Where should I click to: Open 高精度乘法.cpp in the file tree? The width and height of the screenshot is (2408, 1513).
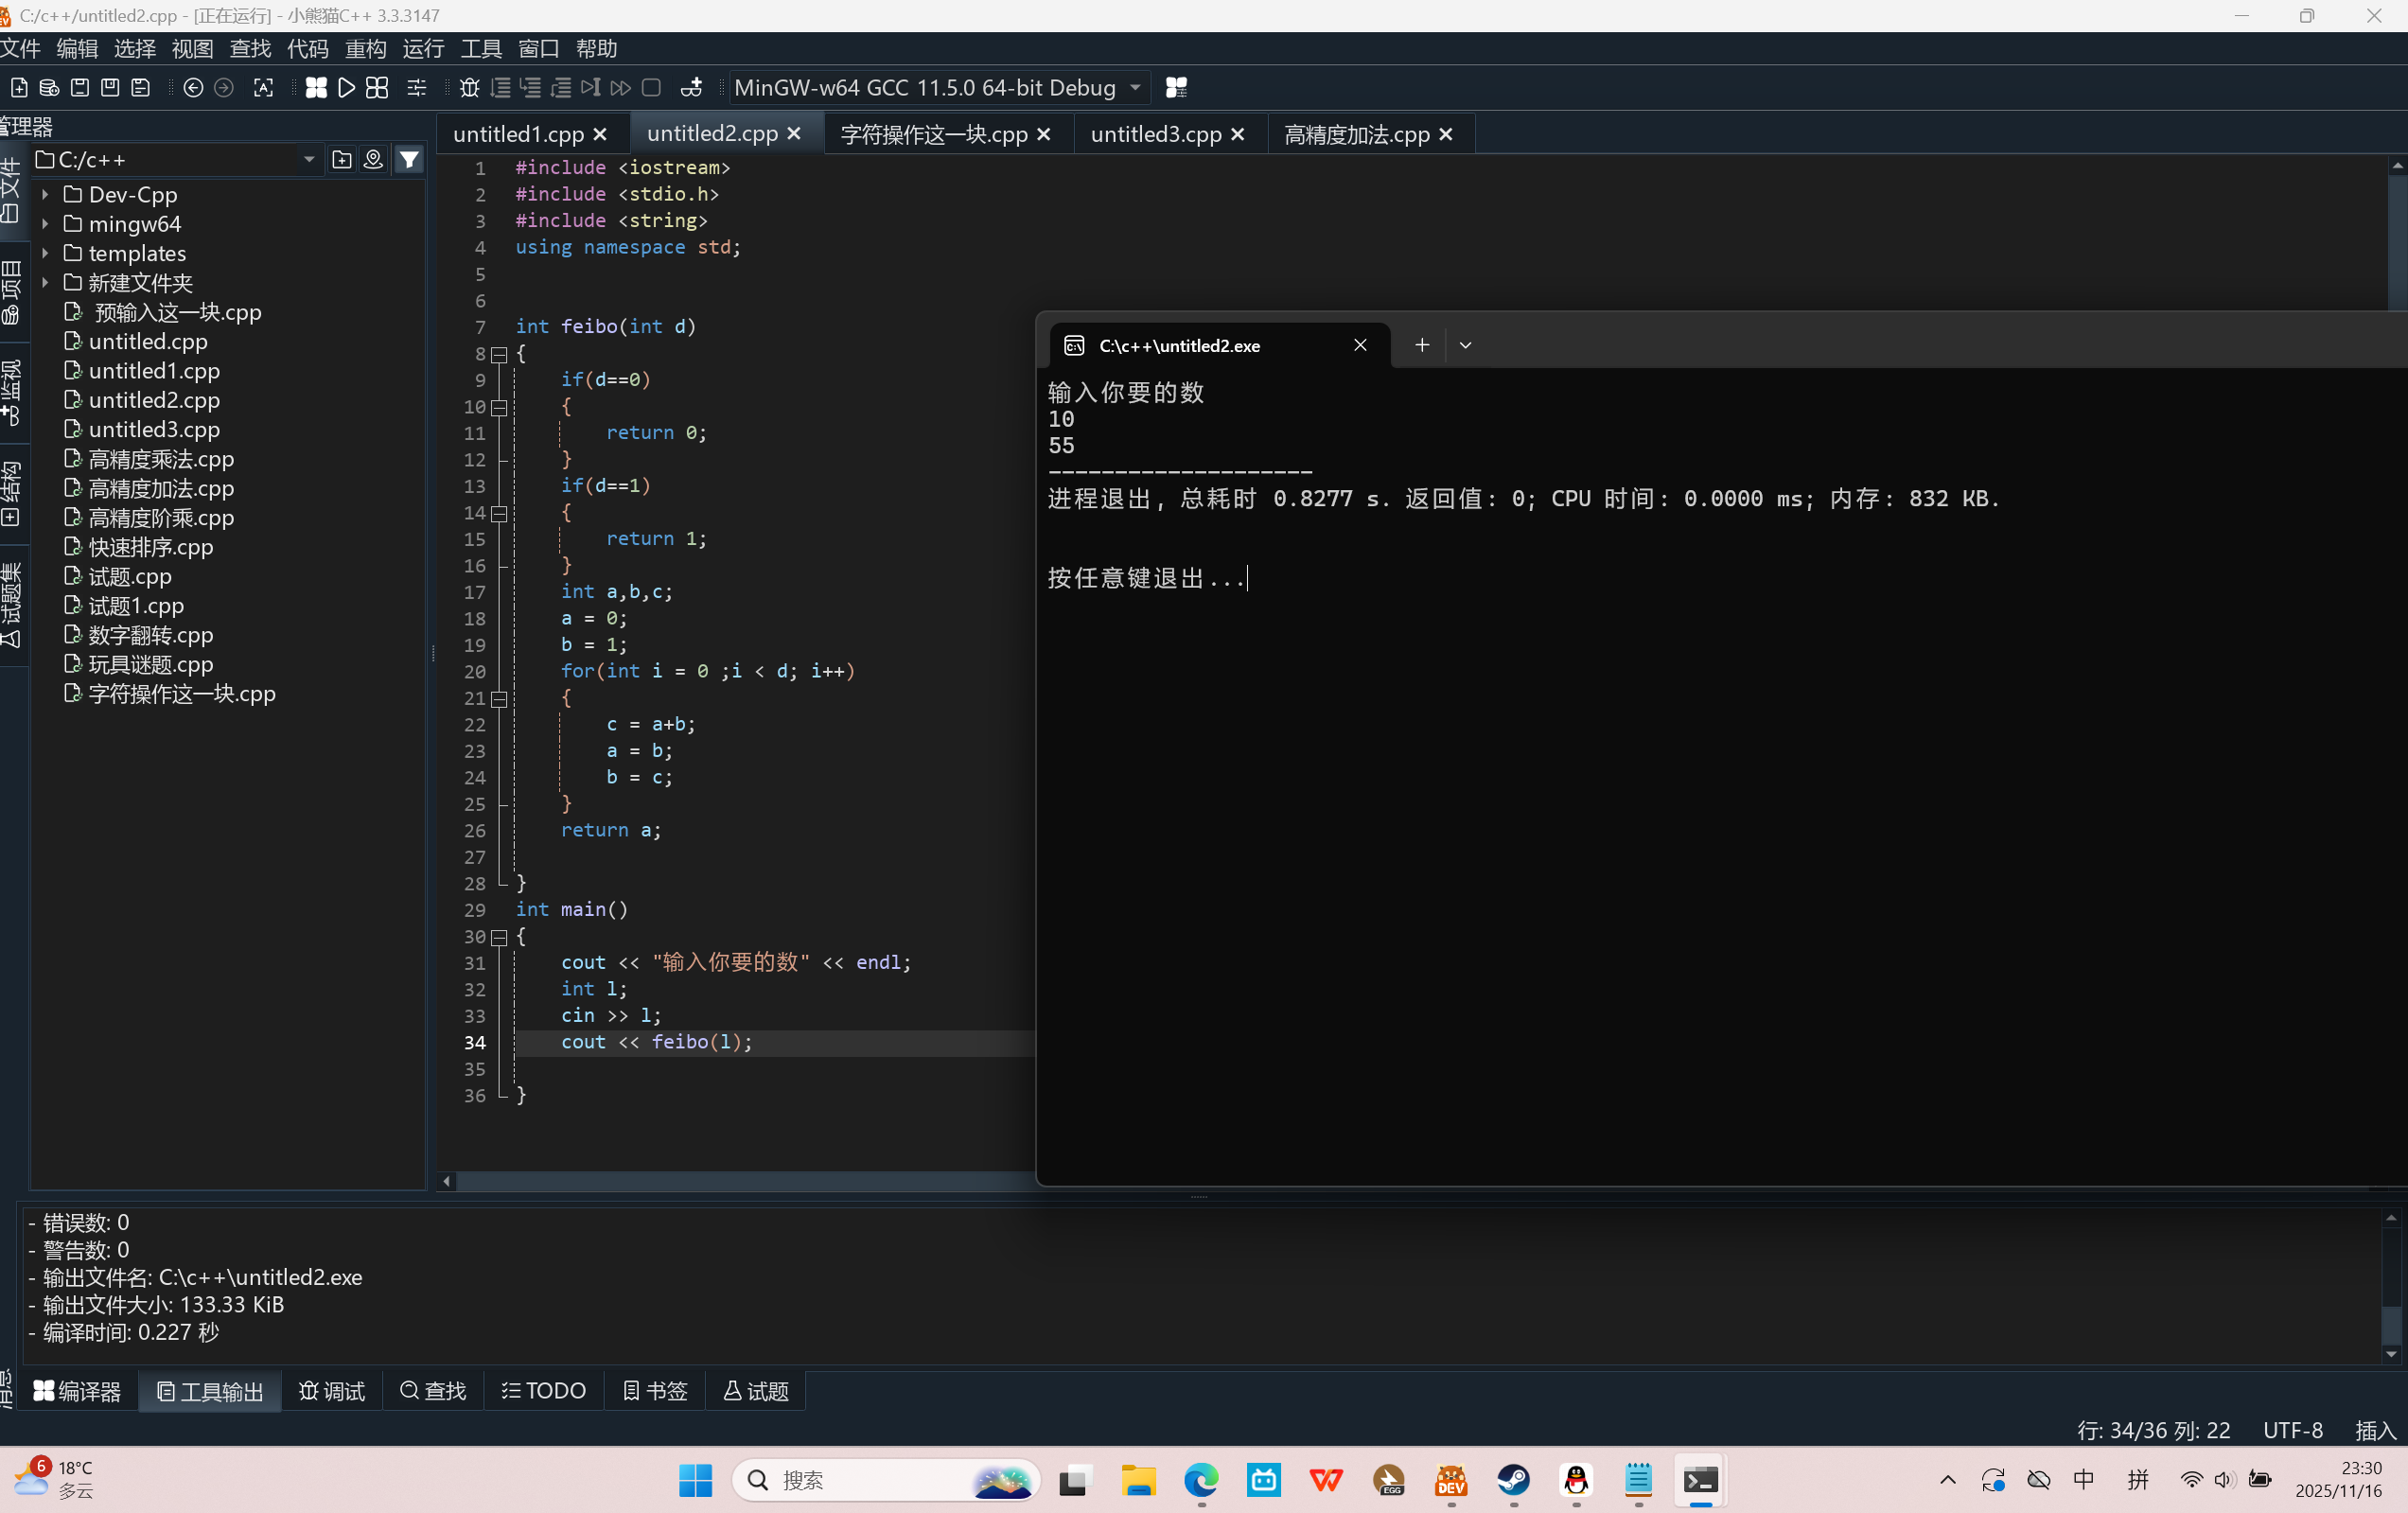(x=161, y=459)
